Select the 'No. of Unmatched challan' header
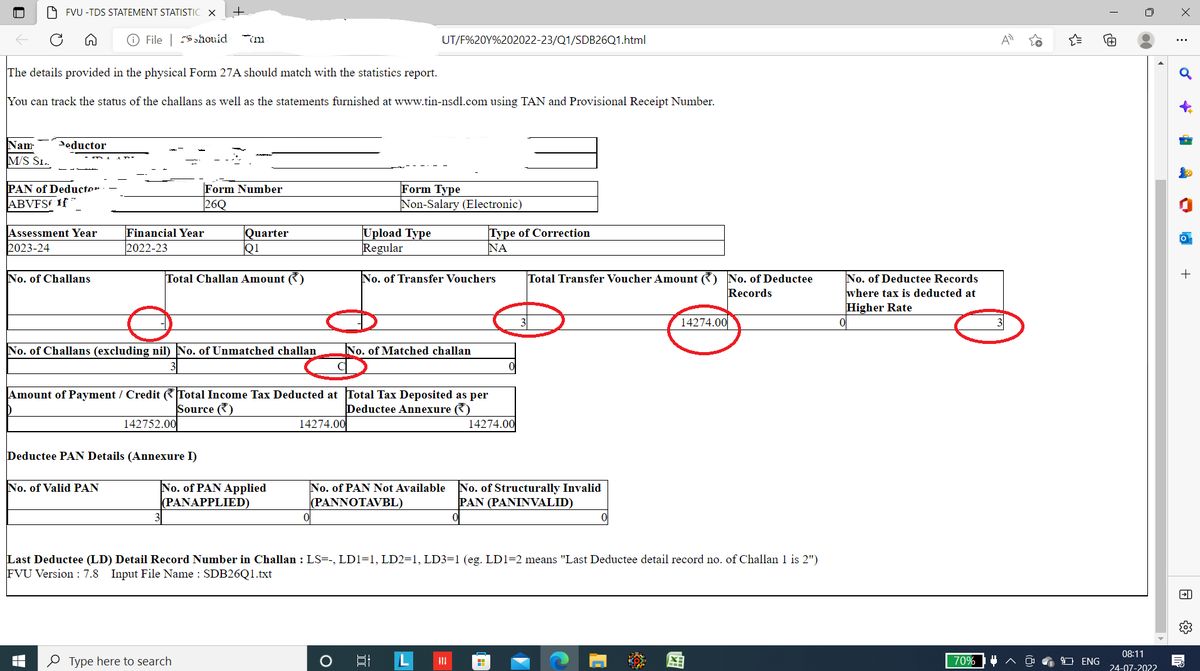Image resolution: width=1200 pixels, height=671 pixels. 246,350
